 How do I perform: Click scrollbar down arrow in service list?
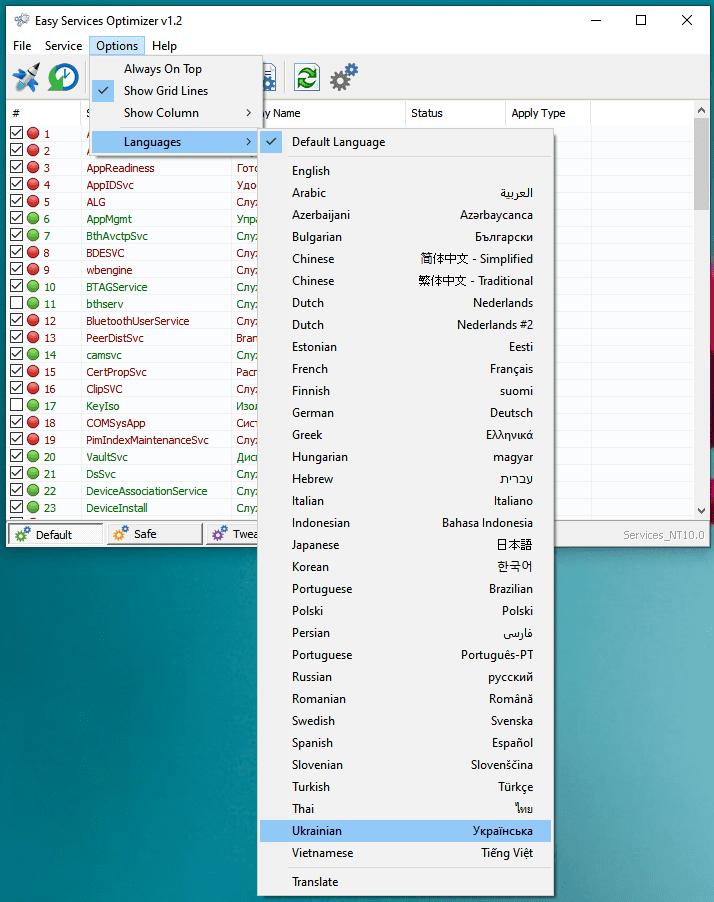(x=701, y=510)
